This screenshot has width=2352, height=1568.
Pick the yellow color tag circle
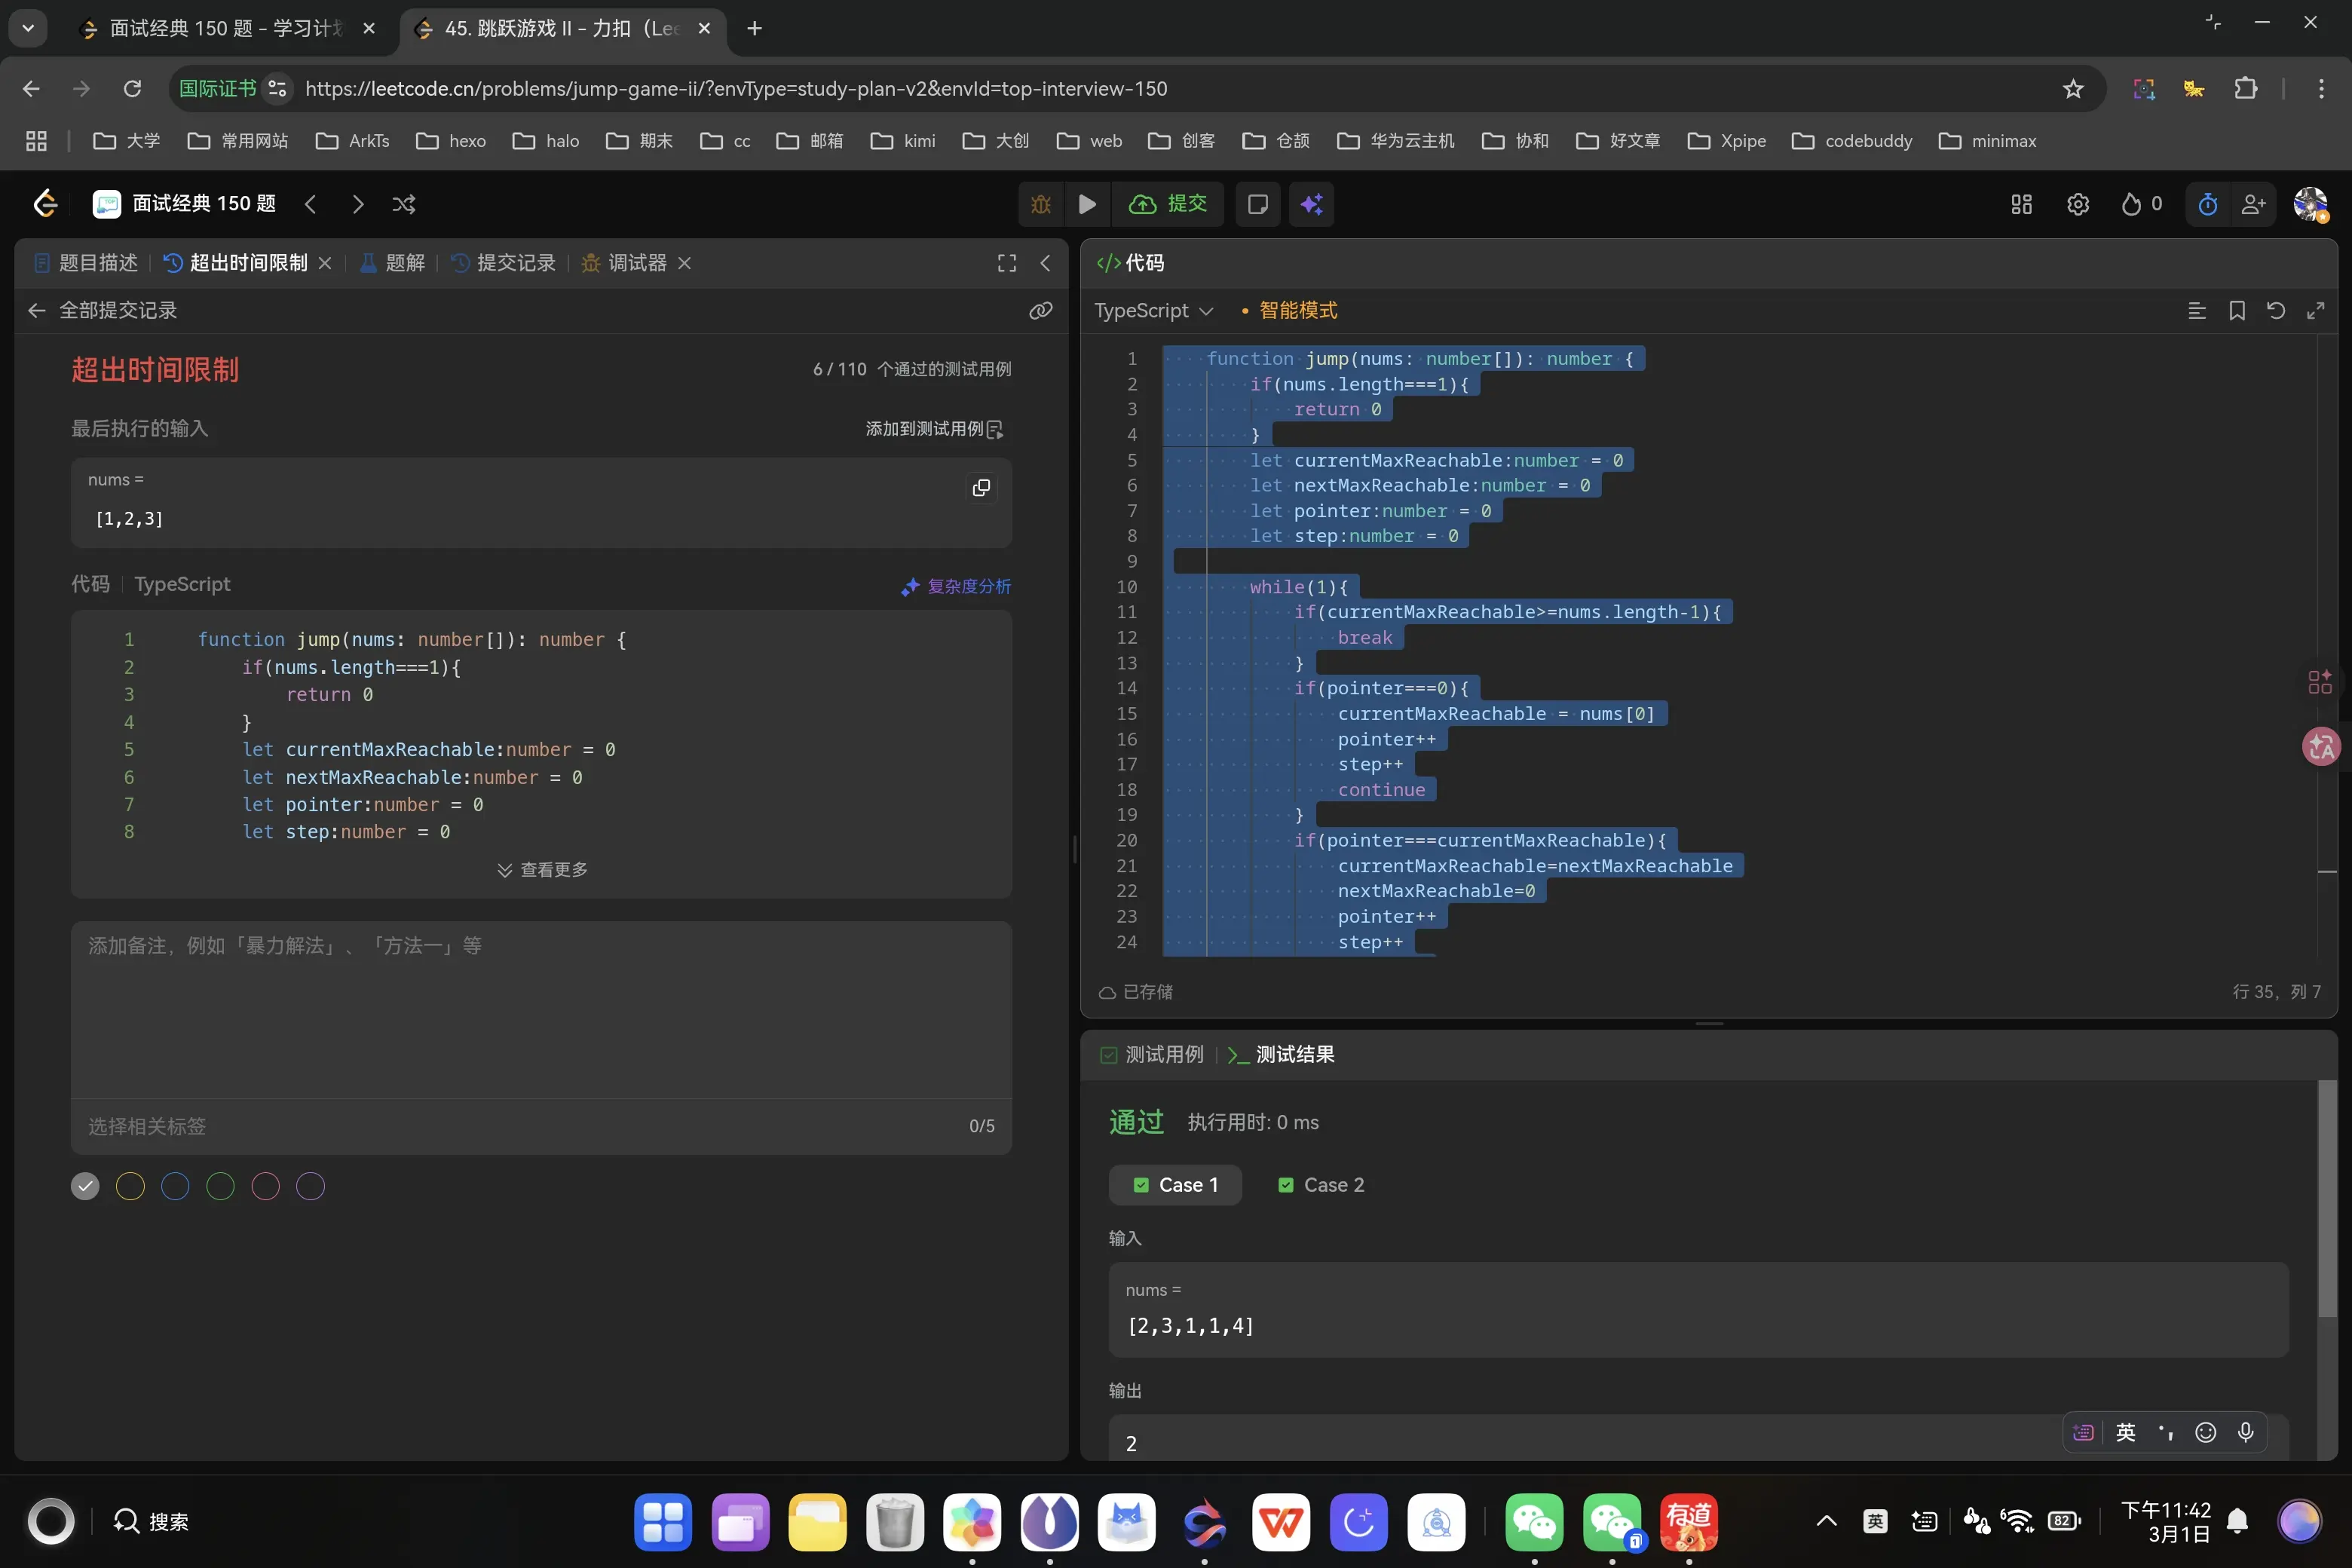[x=130, y=1186]
